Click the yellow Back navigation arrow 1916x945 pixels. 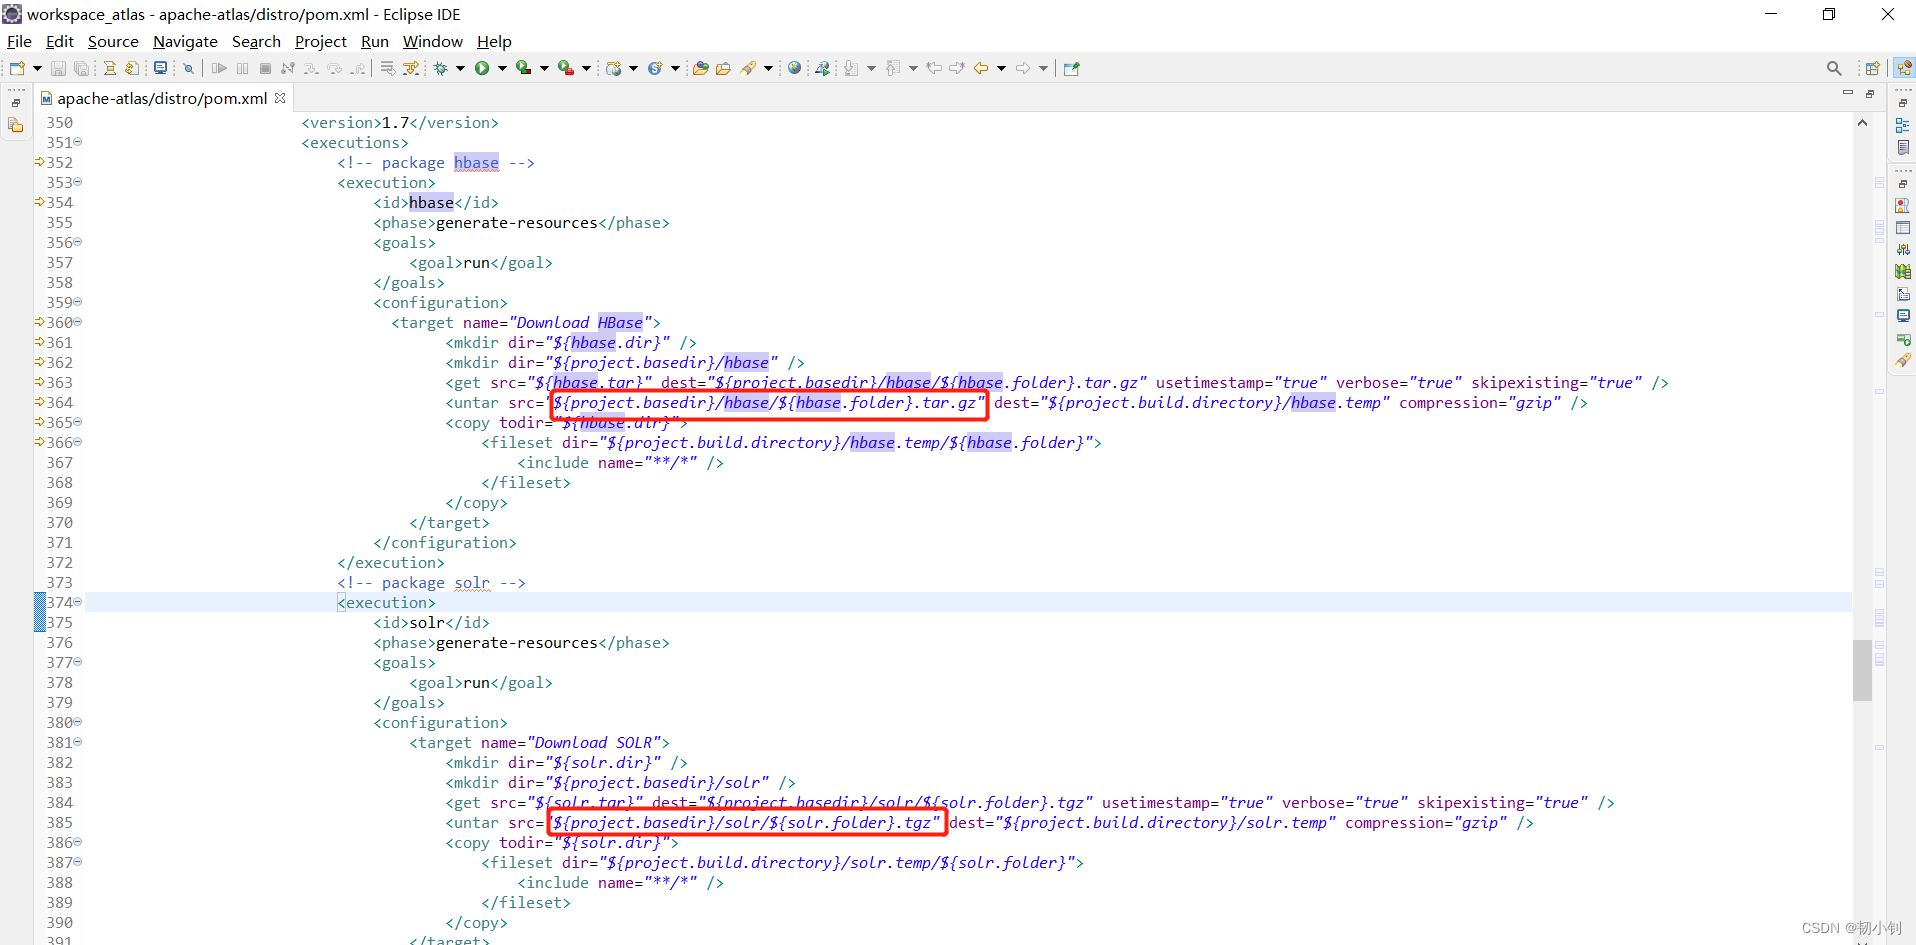[x=981, y=68]
